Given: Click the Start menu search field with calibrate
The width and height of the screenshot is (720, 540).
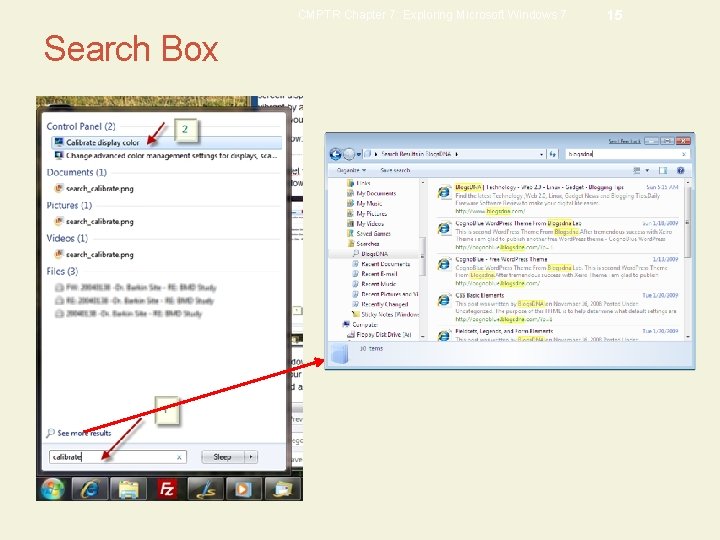Looking at the screenshot, I should (x=118, y=457).
